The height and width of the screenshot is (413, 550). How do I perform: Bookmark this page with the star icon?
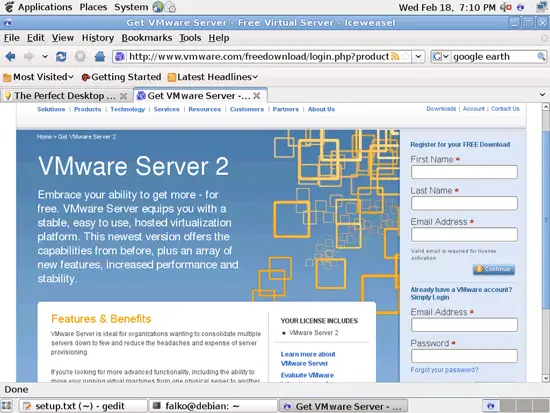tap(406, 56)
